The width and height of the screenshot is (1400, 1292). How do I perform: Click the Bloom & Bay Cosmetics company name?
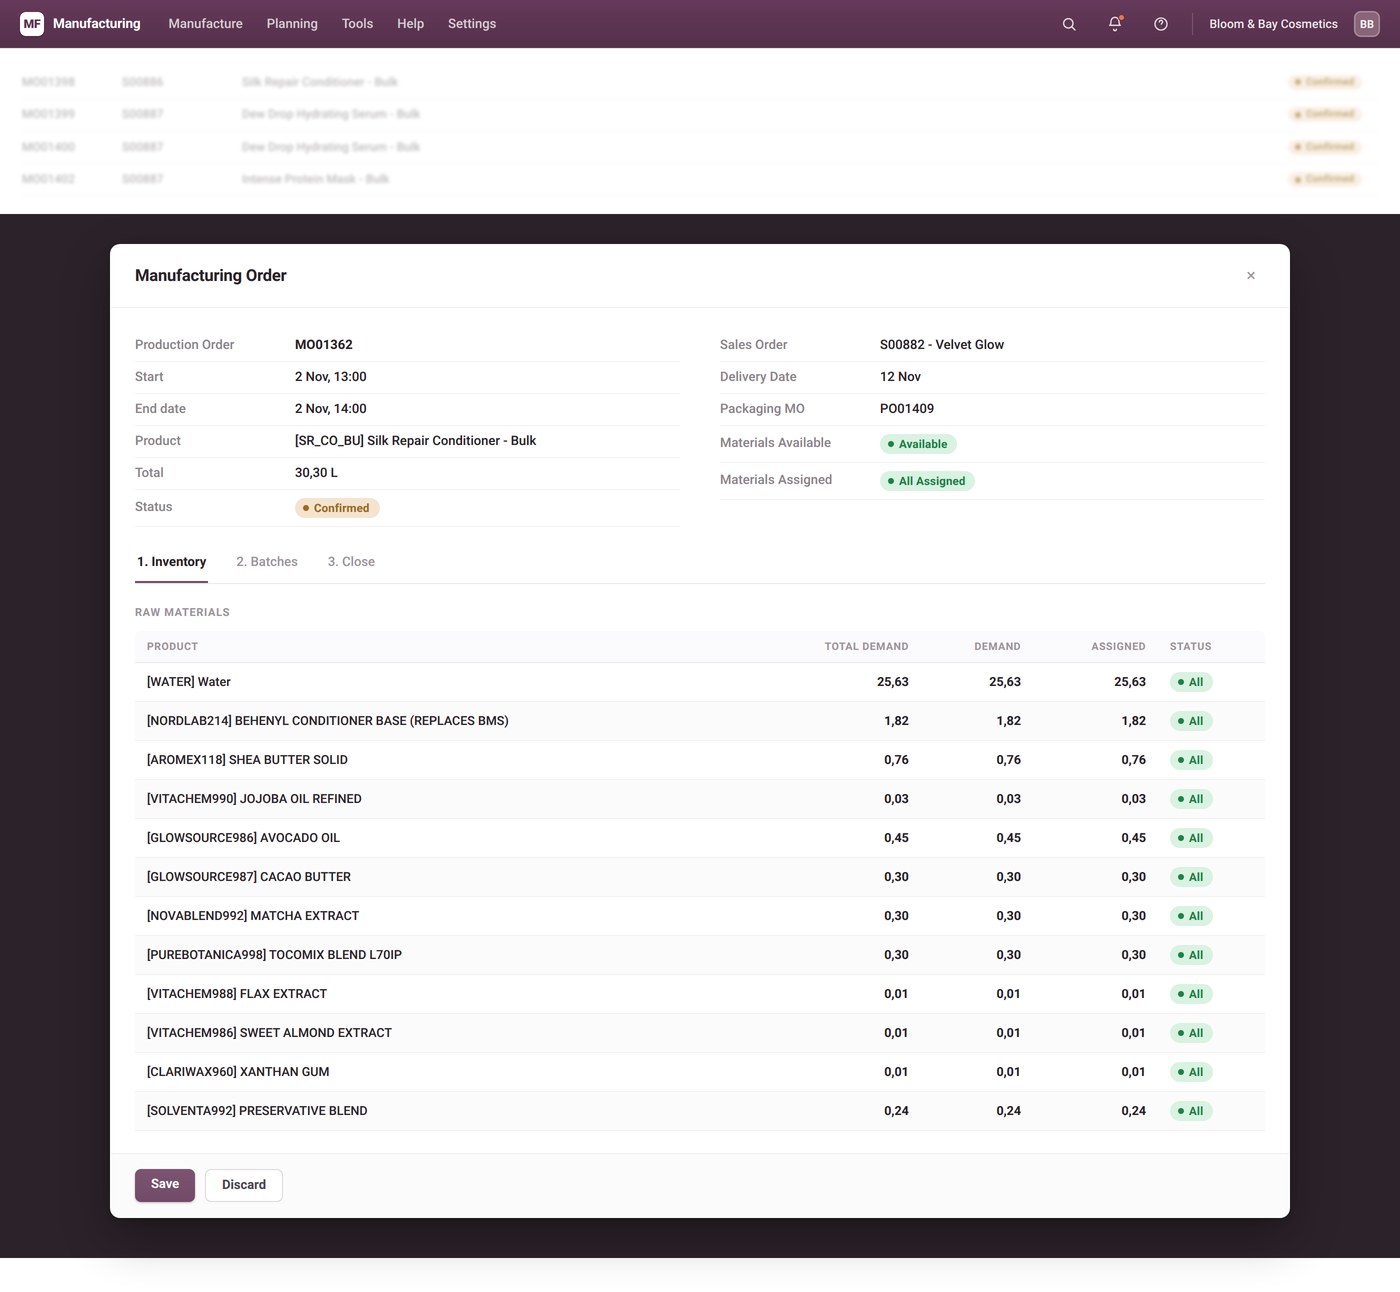point(1273,24)
